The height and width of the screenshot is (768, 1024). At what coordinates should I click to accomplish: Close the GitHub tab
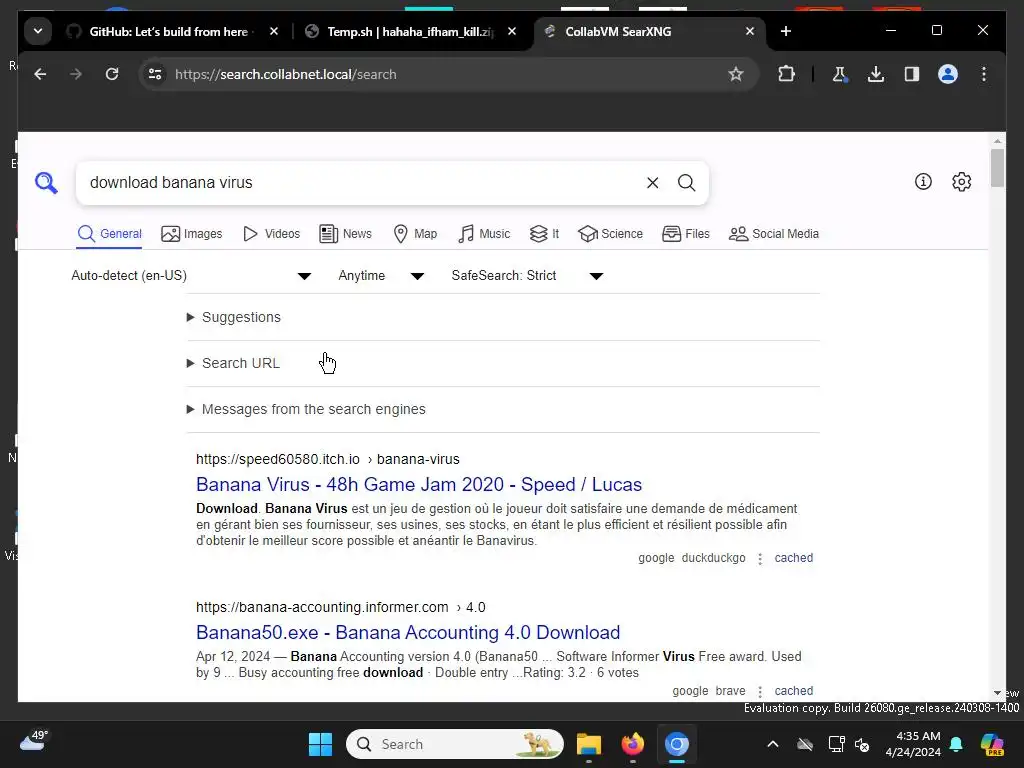(274, 31)
